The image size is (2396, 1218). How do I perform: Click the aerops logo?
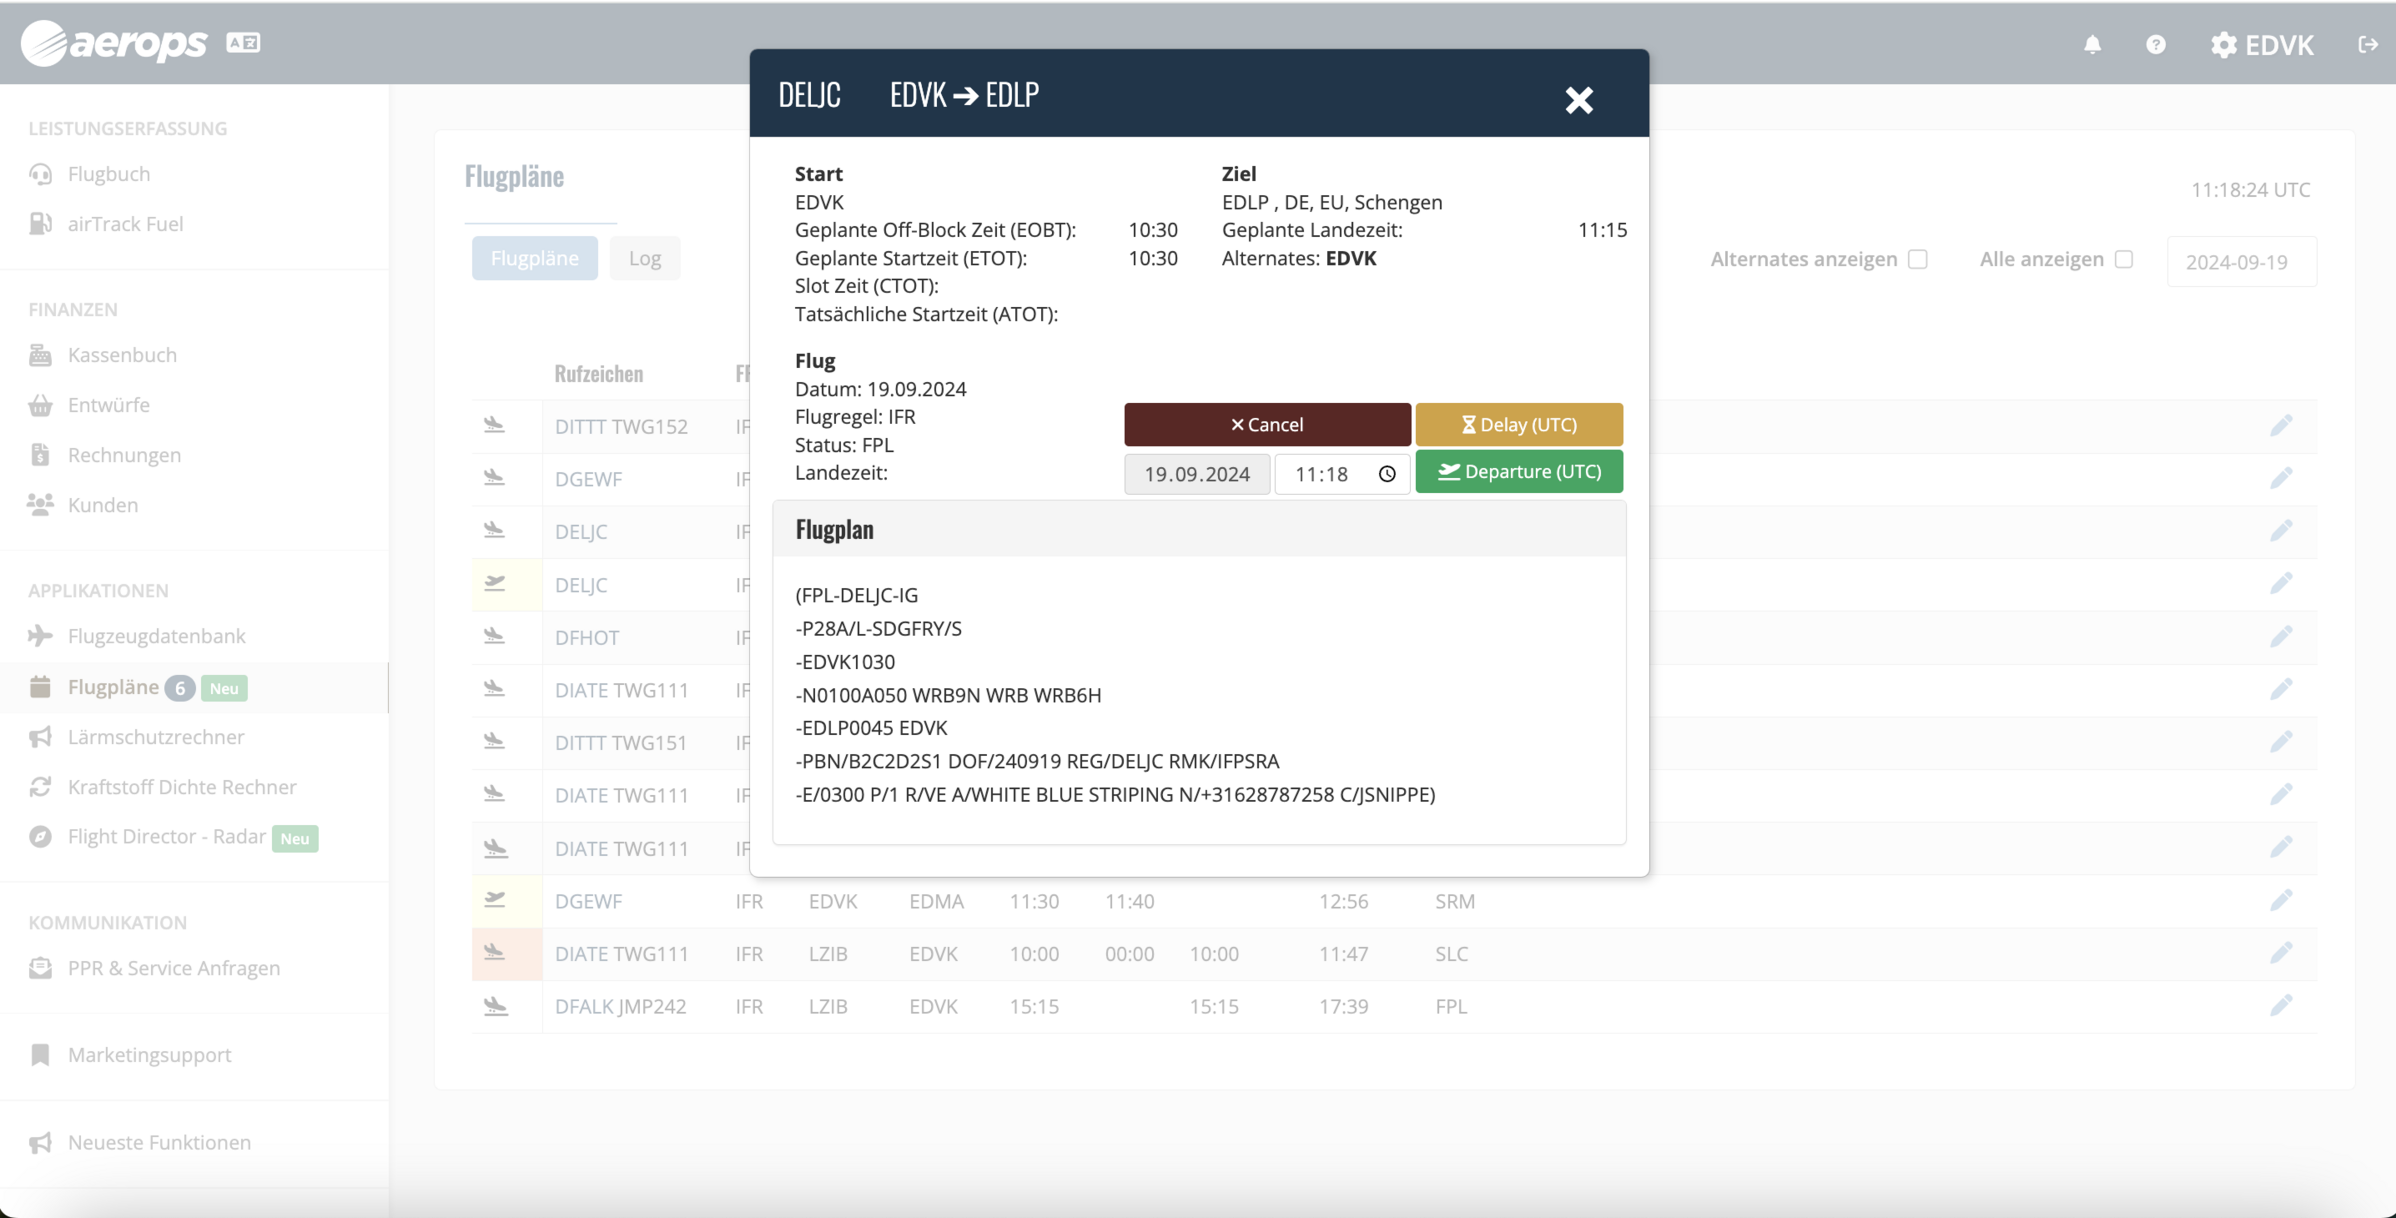point(113,43)
